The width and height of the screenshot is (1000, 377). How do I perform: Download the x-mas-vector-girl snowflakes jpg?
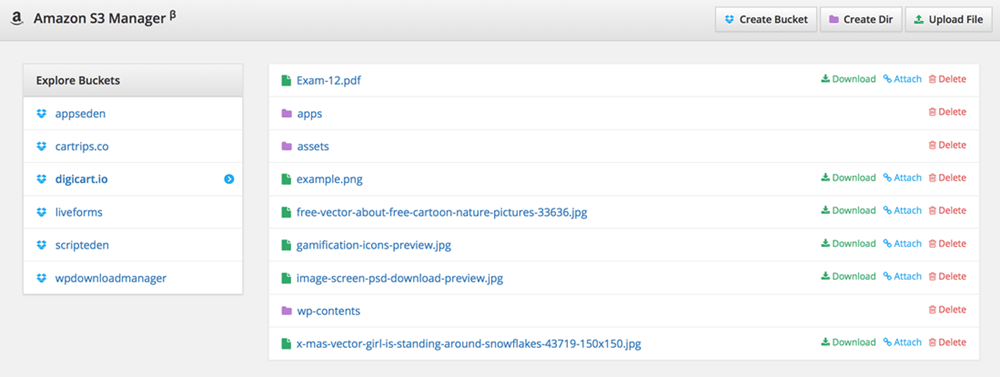tap(848, 343)
